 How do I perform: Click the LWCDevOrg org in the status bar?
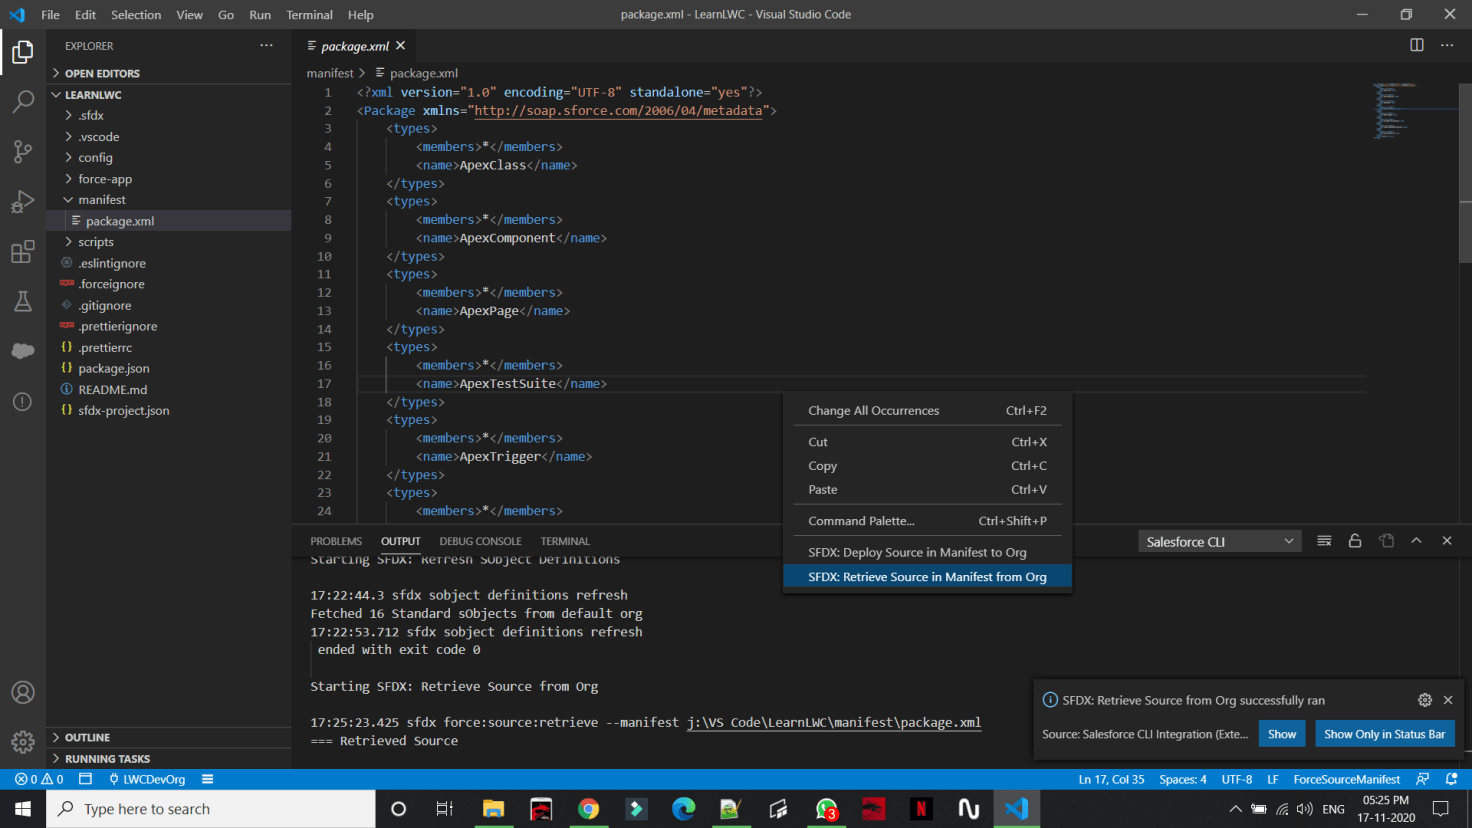[x=150, y=779]
